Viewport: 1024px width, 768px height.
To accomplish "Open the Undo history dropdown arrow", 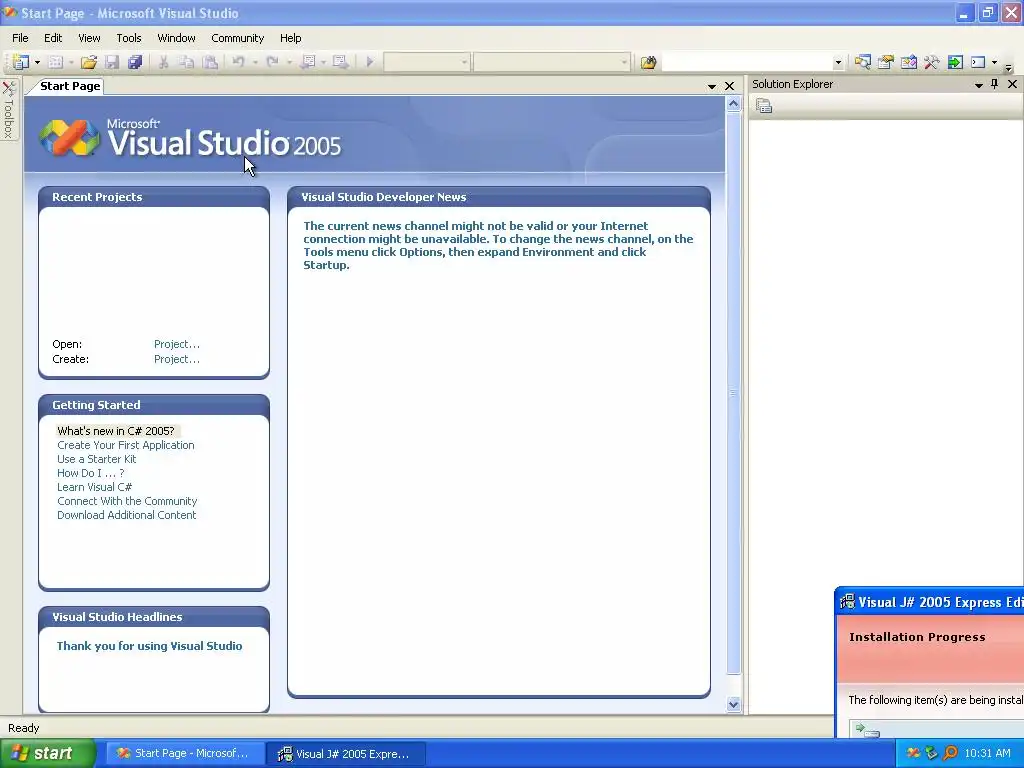I will (x=255, y=63).
